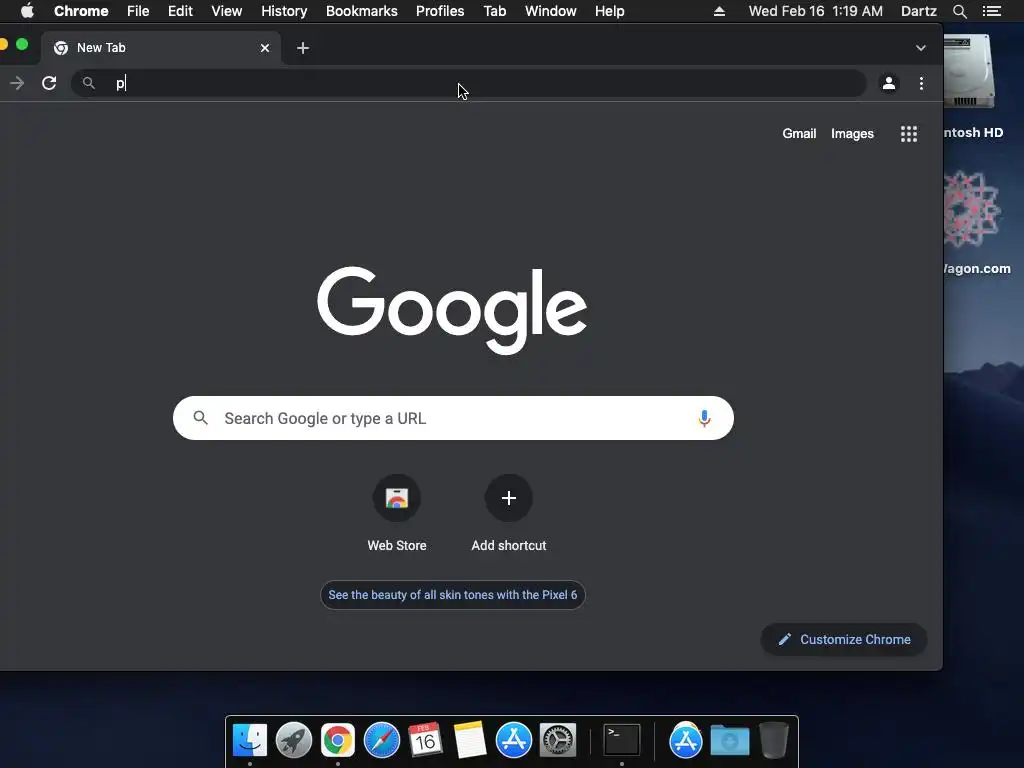Reload the page with the refresh icon
This screenshot has width=1024, height=768.
coord(49,83)
